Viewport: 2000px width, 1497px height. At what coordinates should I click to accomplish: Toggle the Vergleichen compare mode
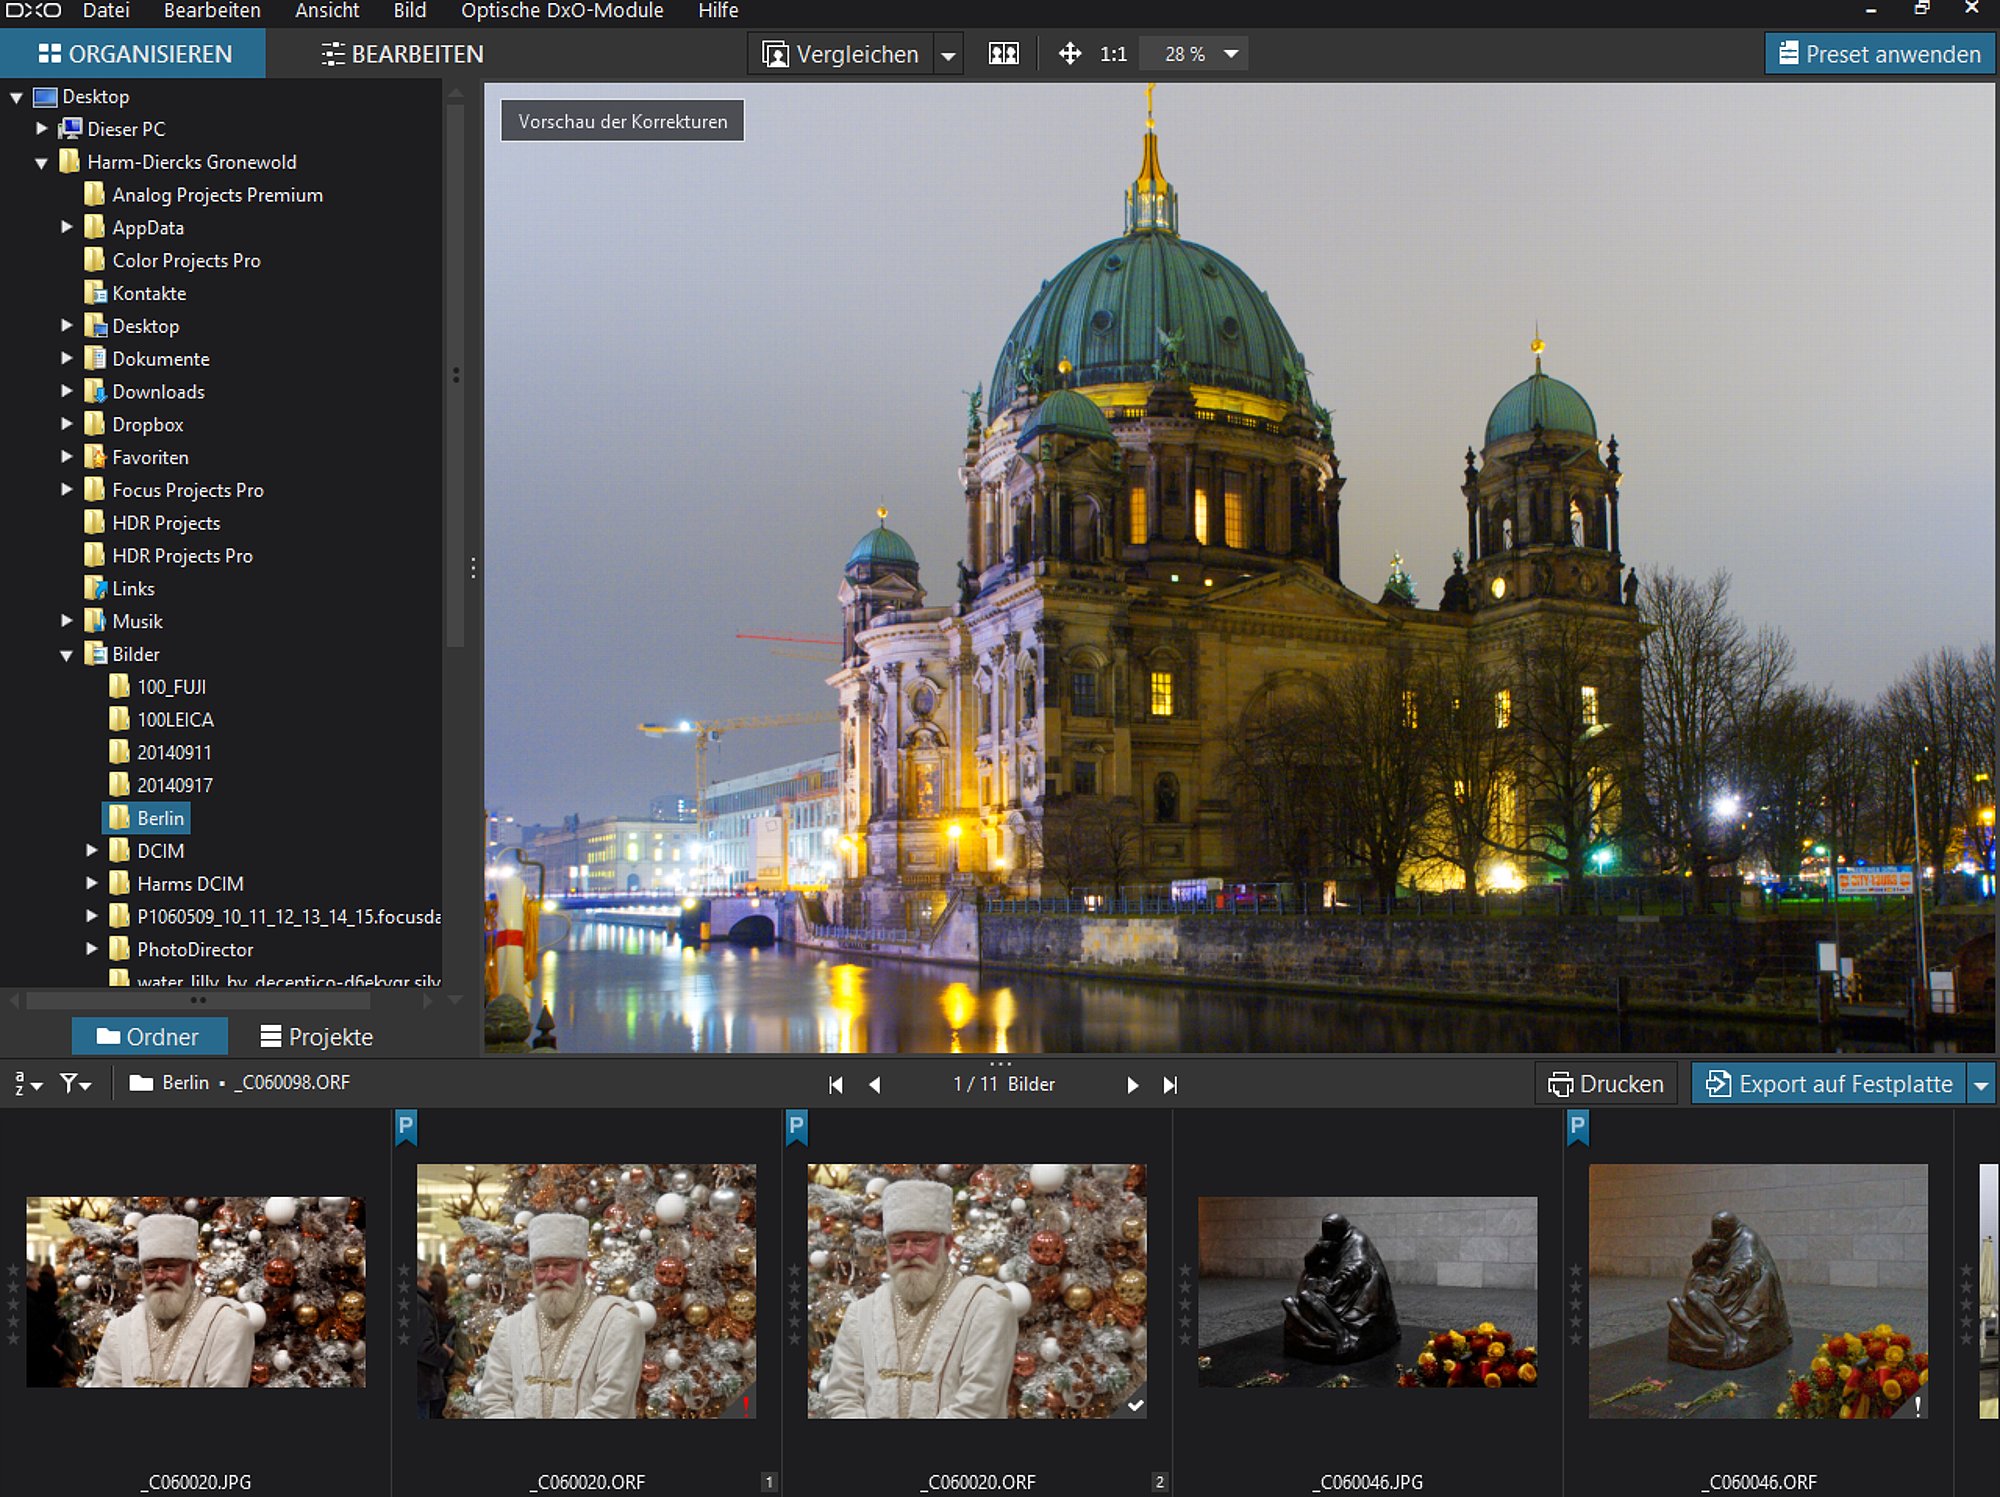click(841, 54)
